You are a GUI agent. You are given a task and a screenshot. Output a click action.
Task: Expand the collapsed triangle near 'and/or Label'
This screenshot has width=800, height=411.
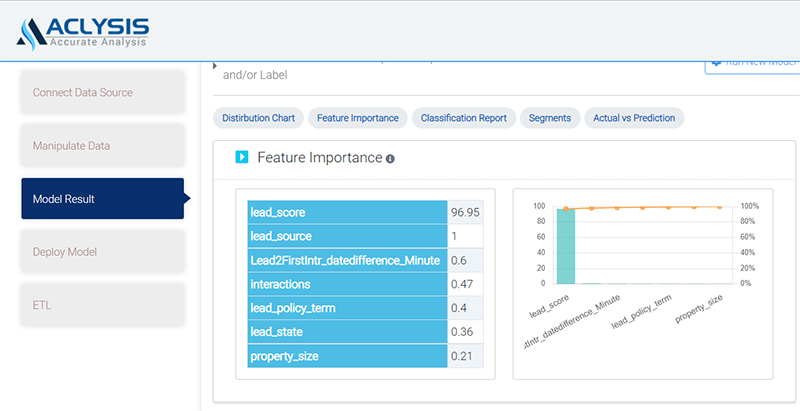coord(216,67)
